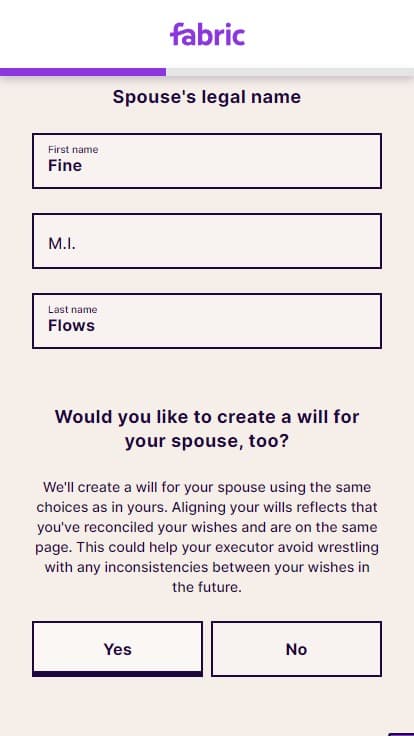The height and width of the screenshot is (736, 414).
Task: Choose No for creating a spouse will
Action: tap(296, 649)
